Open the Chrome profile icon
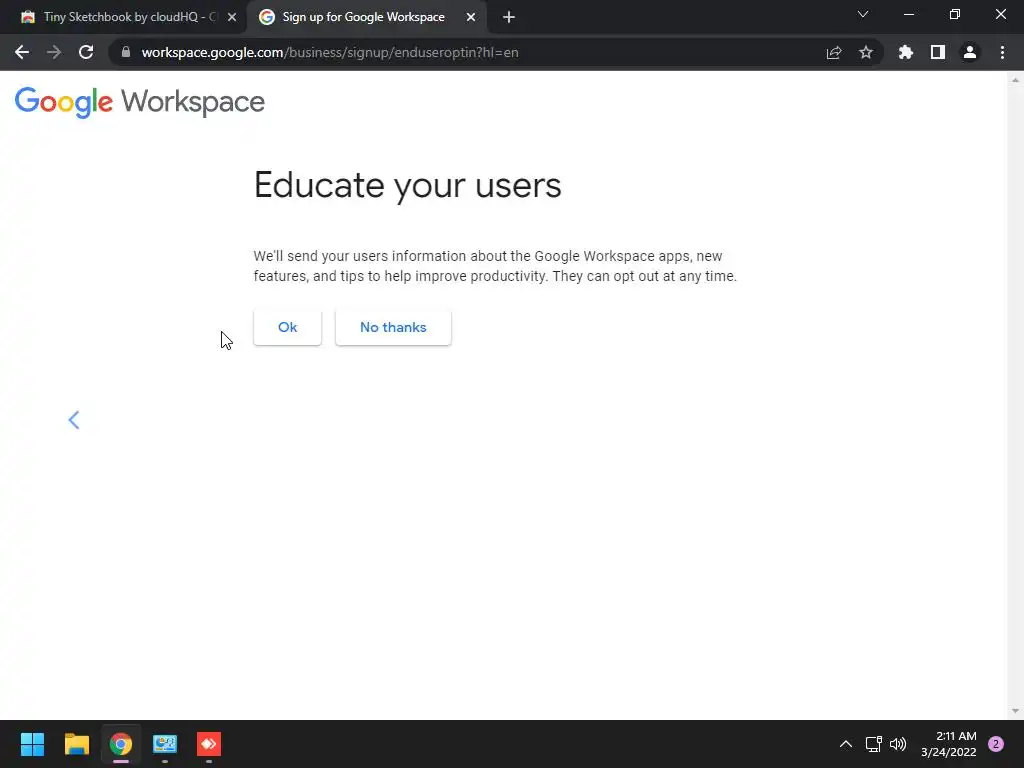1024x768 pixels. click(x=970, y=52)
